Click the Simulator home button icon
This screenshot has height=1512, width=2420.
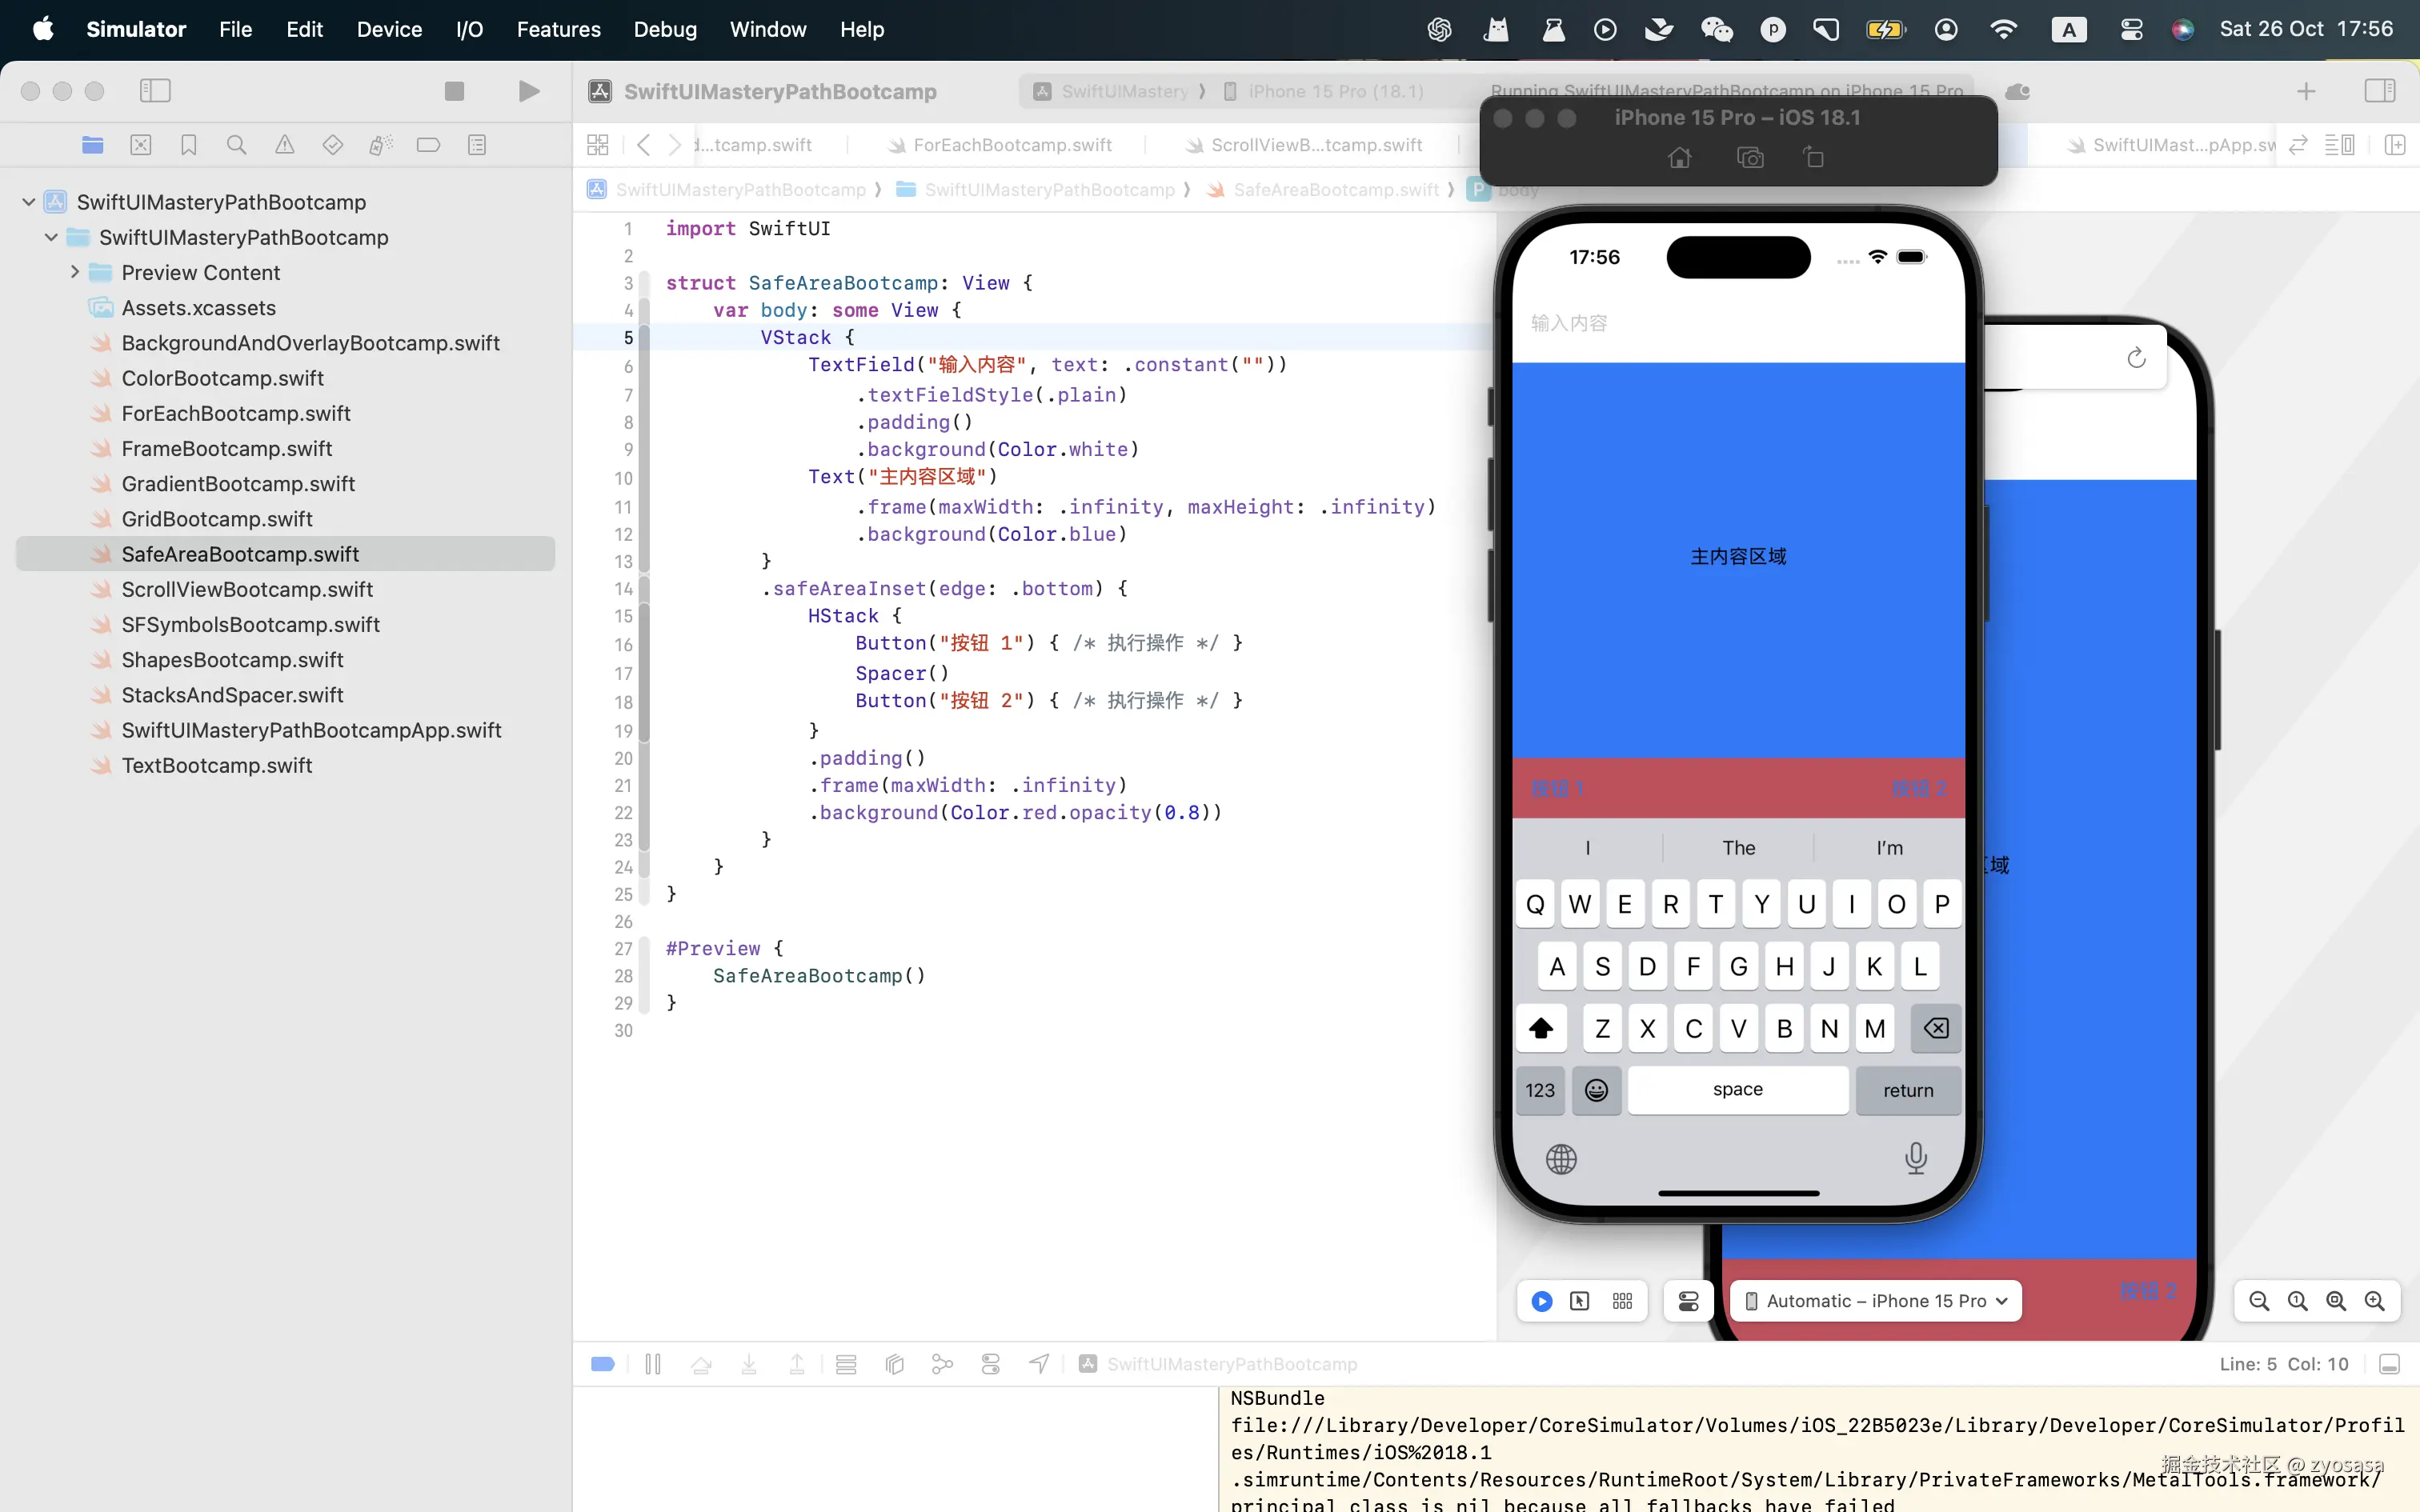[1680, 158]
